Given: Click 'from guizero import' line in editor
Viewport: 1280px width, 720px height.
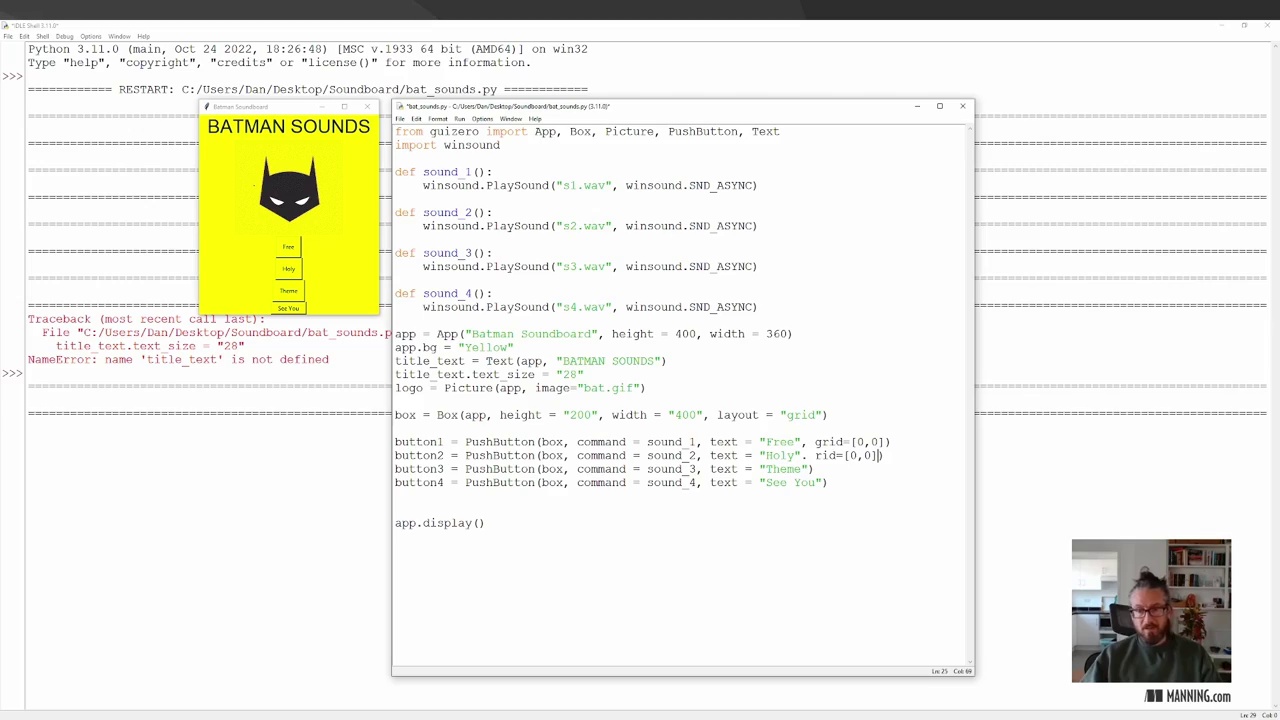Looking at the screenshot, I should [x=587, y=132].
